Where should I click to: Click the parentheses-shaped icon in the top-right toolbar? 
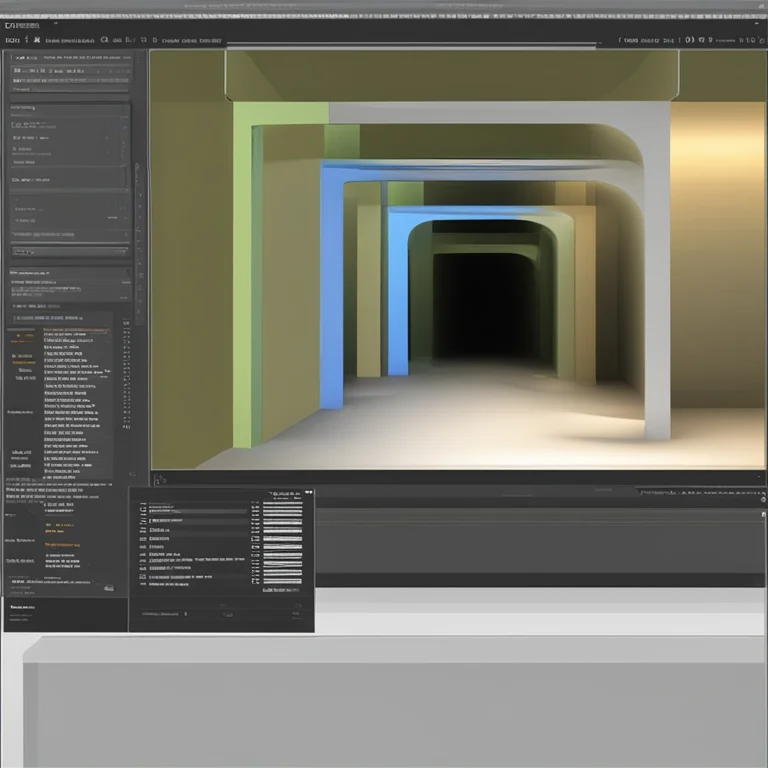point(690,40)
